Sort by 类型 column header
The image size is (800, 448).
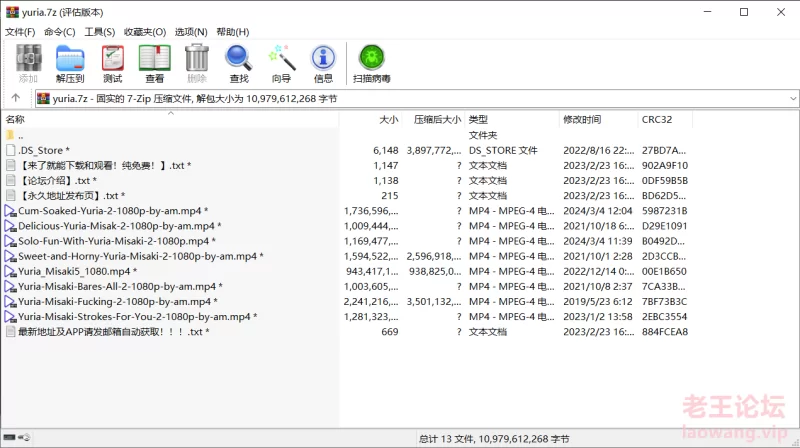(x=512, y=119)
